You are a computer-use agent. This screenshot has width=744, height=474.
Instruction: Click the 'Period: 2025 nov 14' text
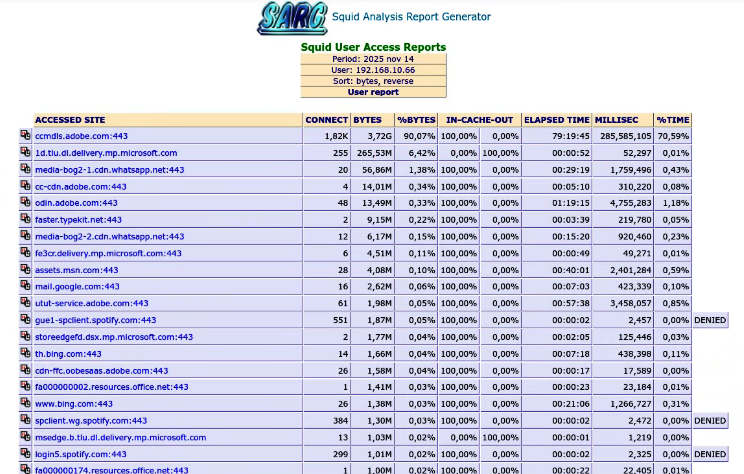coord(373,59)
